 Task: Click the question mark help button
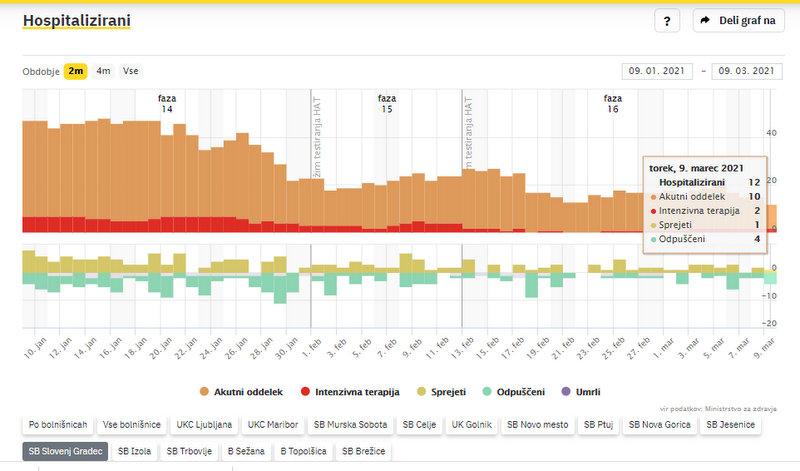tap(667, 20)
